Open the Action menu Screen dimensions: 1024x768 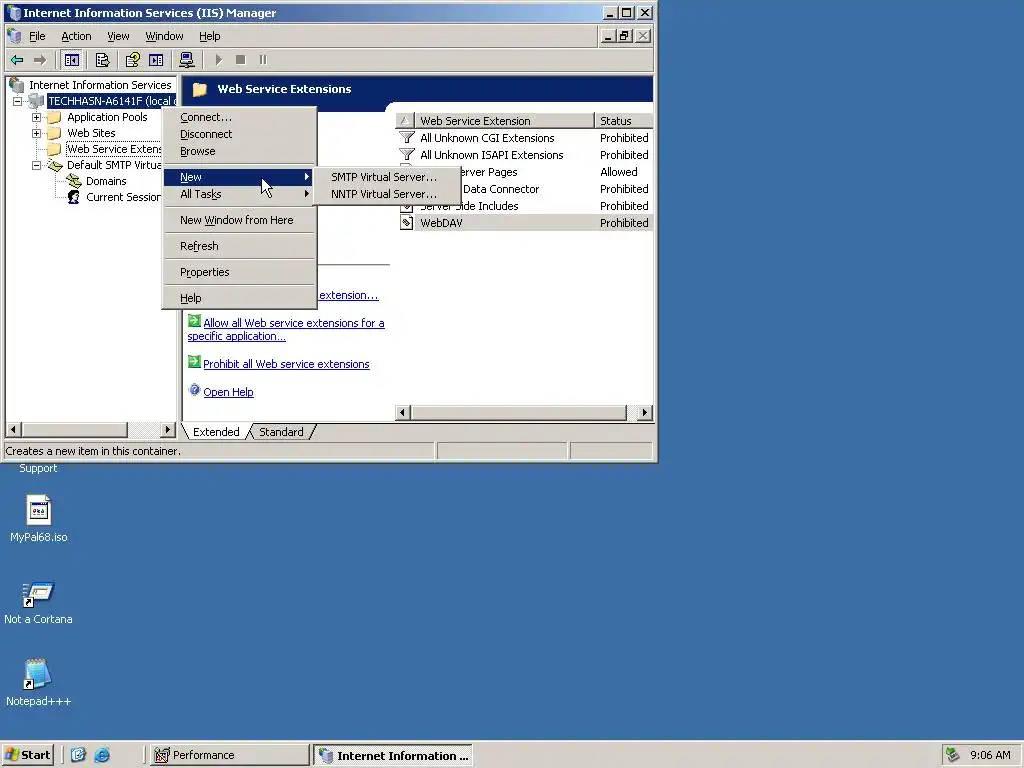(x=76, y=37)
